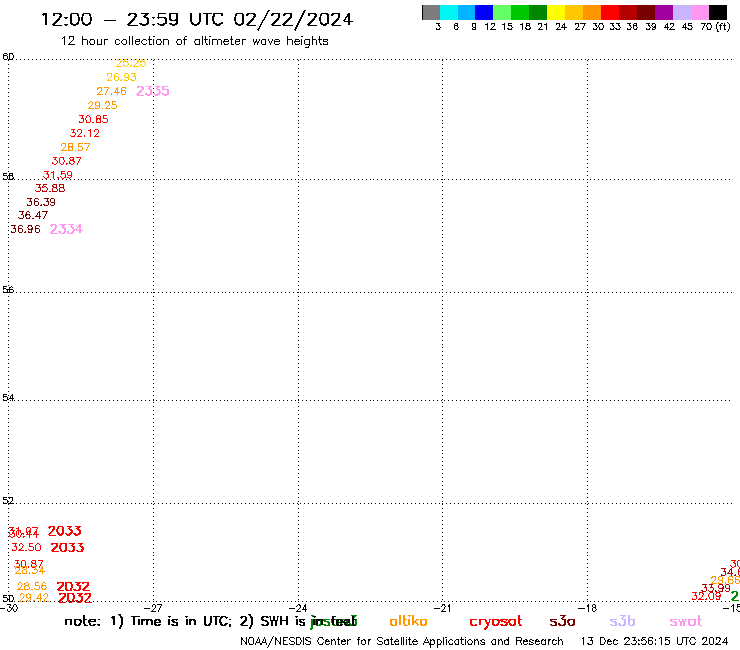The image size is (740, 650).
Task: Click the latitude axis label 52
Action: (8, 501)
